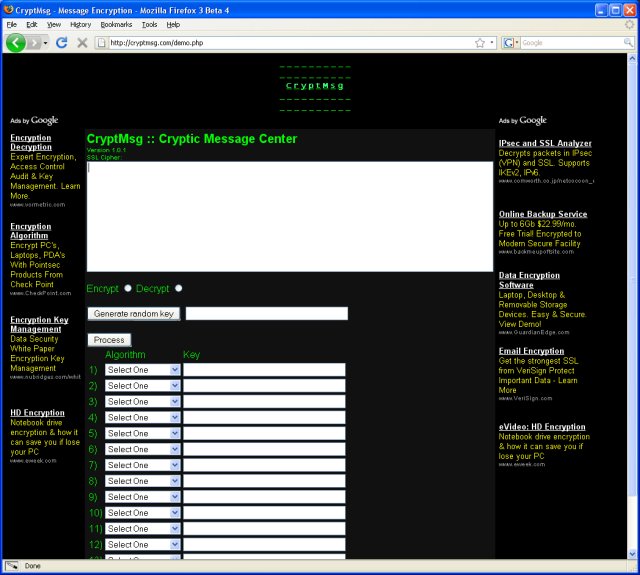Open the Algorithm dropdown in row 11
640x575 pixels.
[142, 529]
